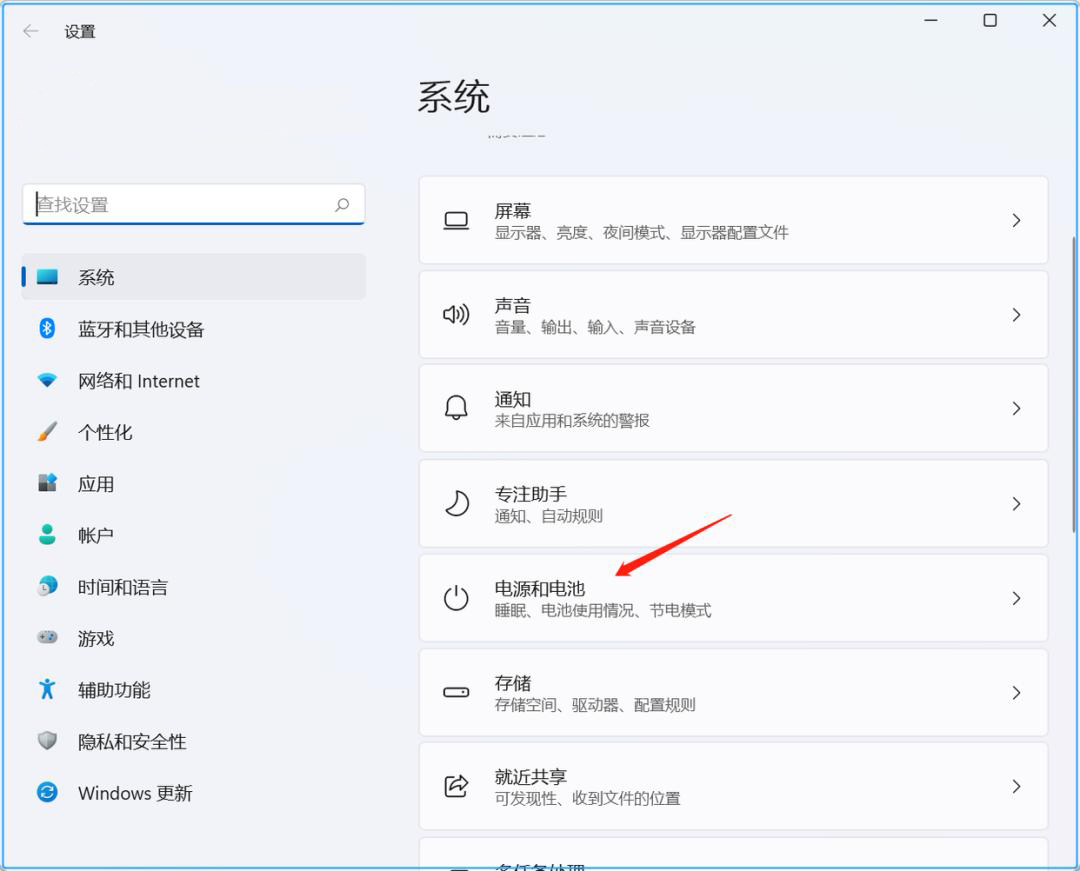Expand 通知 row with its chevron
Screen dimensions: 1080x871
pyautogui.click(x=1017, y=408)
